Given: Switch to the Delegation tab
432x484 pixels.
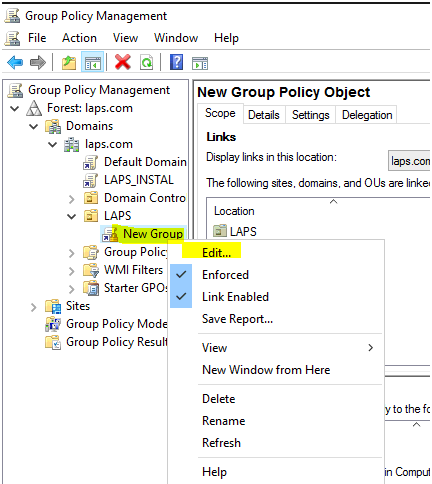Looking at the screenshot, I should point(367,115).
